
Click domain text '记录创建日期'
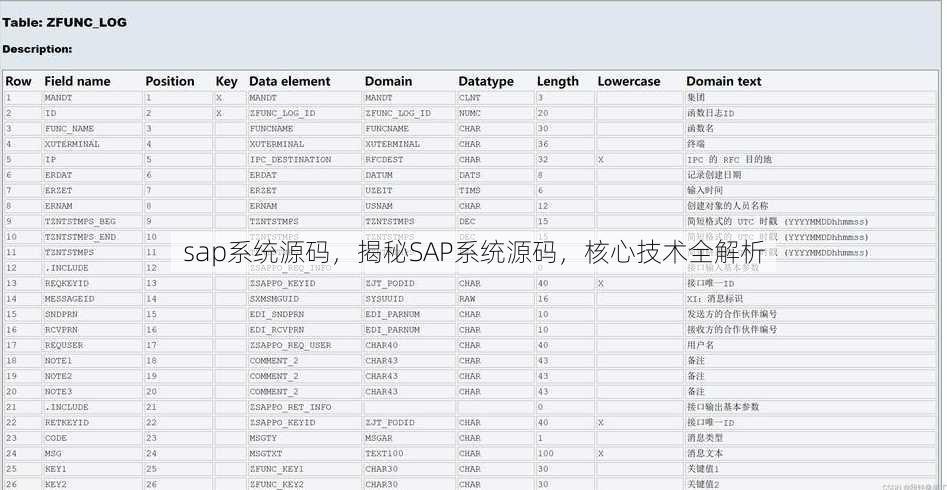[x=714, y=175]
